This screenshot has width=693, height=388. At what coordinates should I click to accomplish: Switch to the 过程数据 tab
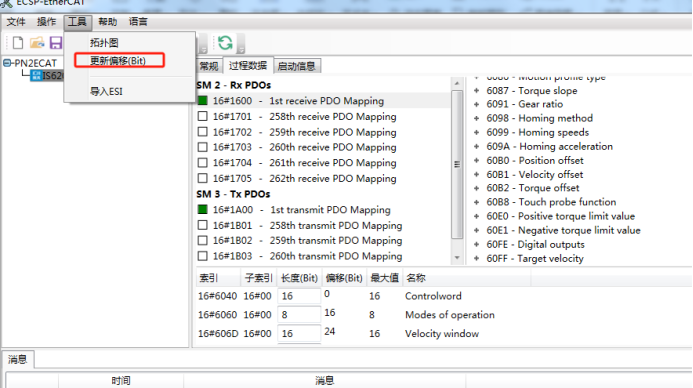point(248,65)
